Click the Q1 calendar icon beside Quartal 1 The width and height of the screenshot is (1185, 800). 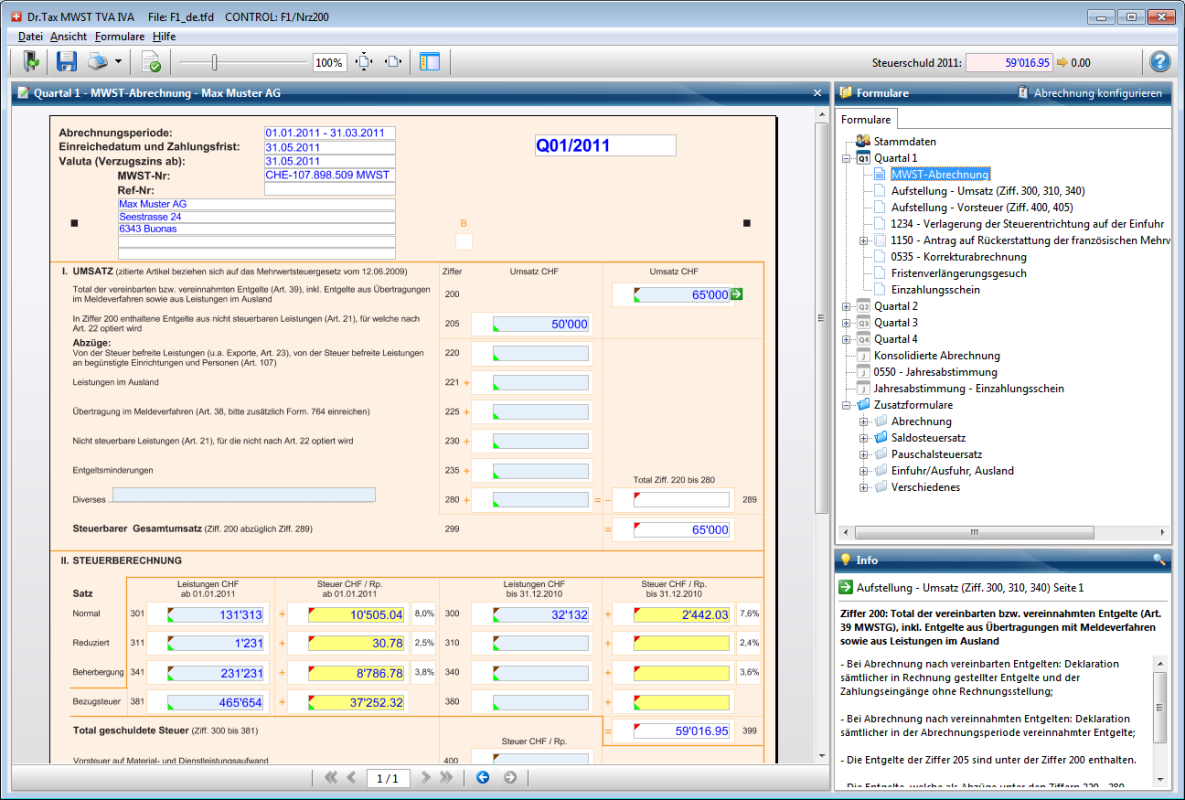pos(863,159)
